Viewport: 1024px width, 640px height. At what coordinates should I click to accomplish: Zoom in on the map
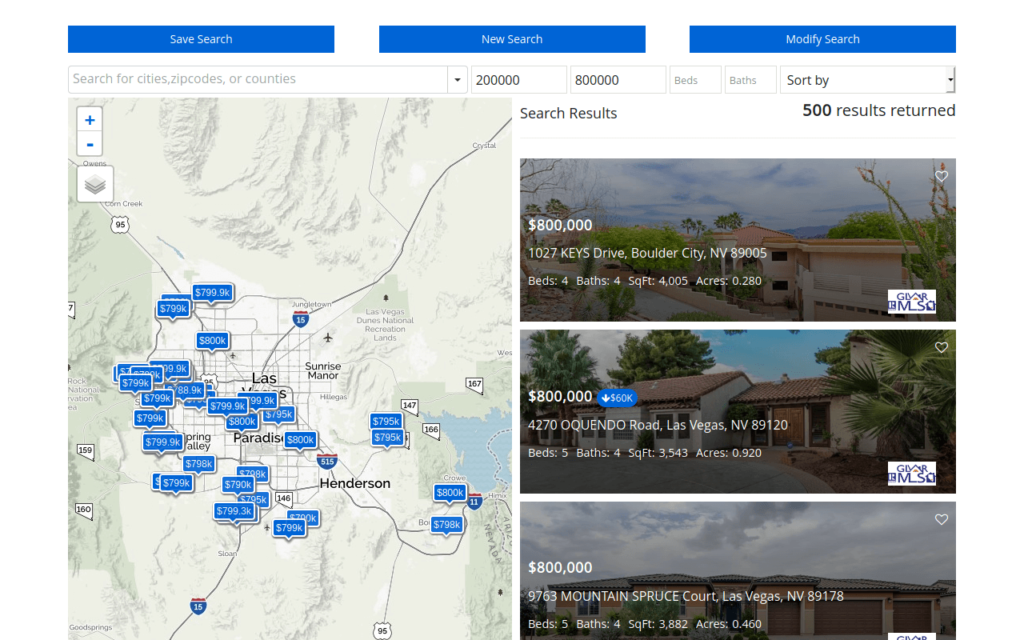coord(89,120)
